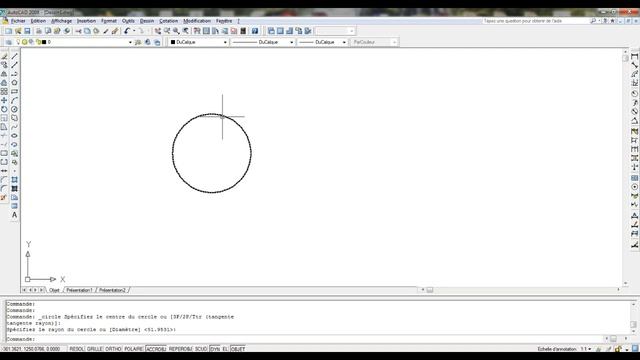
Task: Select the Construction line tool
Action: click(15, 65)
